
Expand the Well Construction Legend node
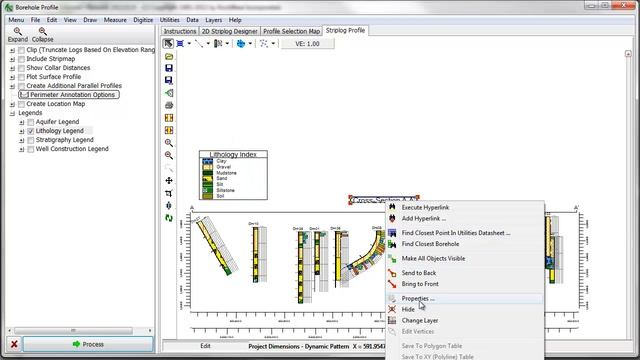coord(22,149)
